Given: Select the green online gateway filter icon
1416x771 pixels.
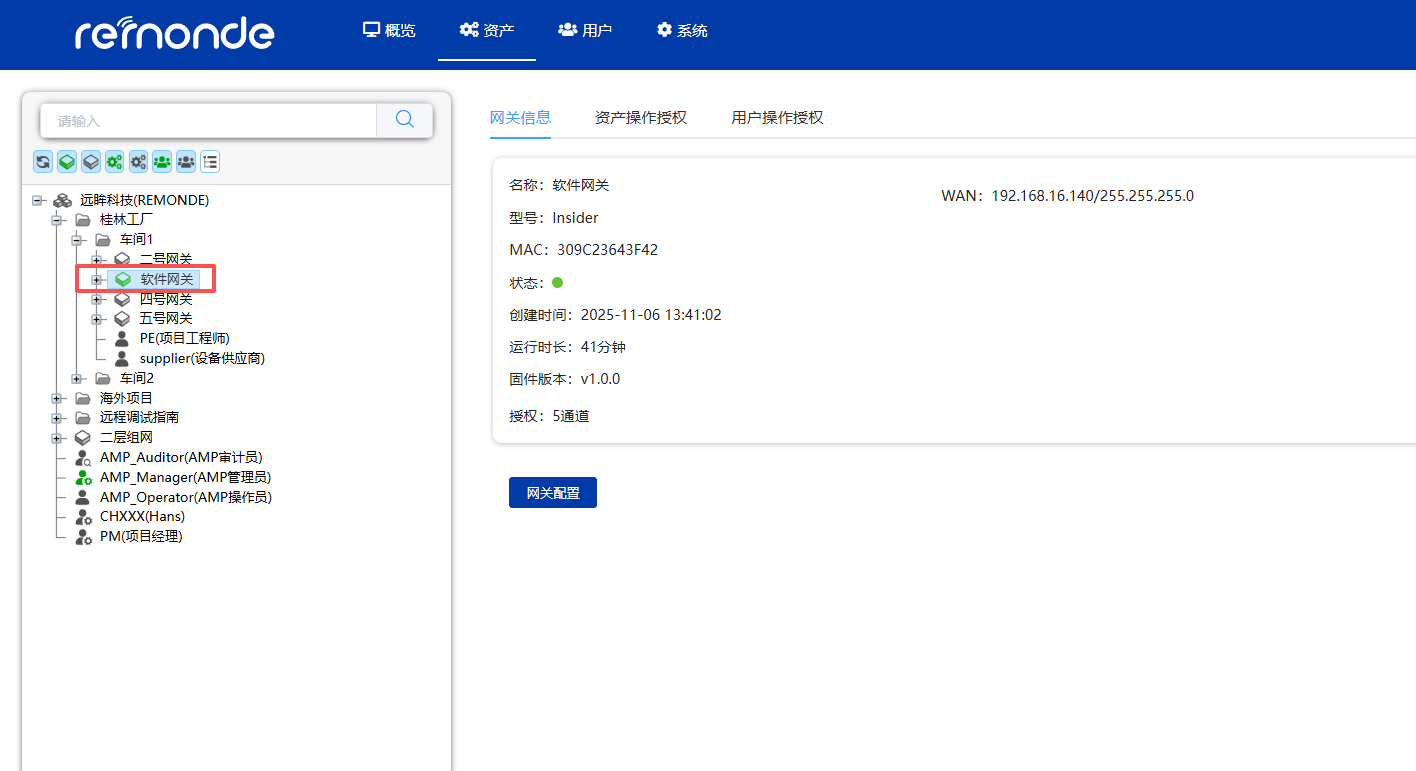Looking at the screenshot, I should [66, 161].
